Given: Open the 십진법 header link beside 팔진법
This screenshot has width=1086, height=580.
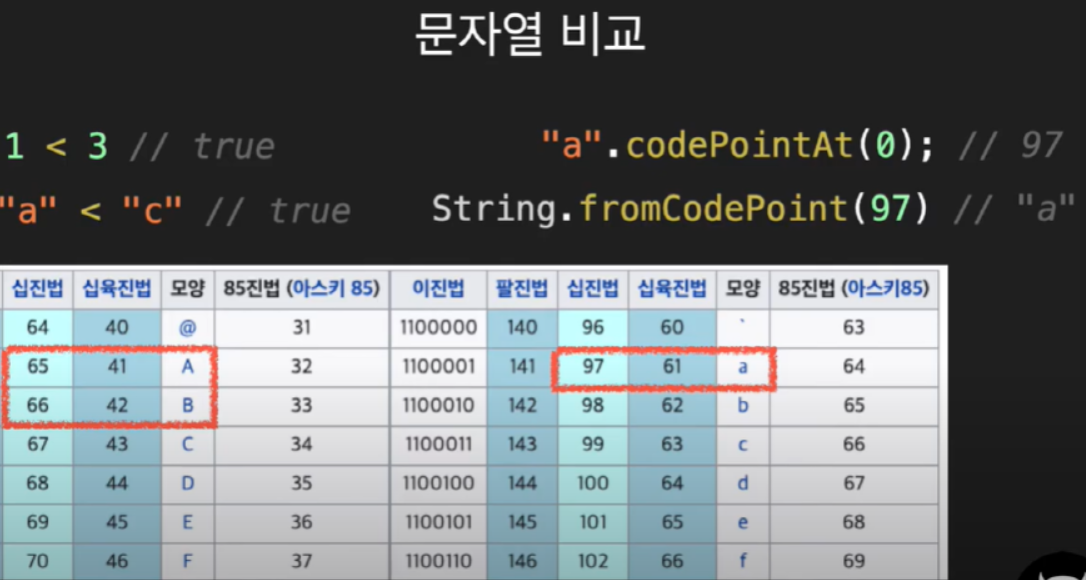Looking at the screenshot, I should pyautogui.click(x=593, y=288).
